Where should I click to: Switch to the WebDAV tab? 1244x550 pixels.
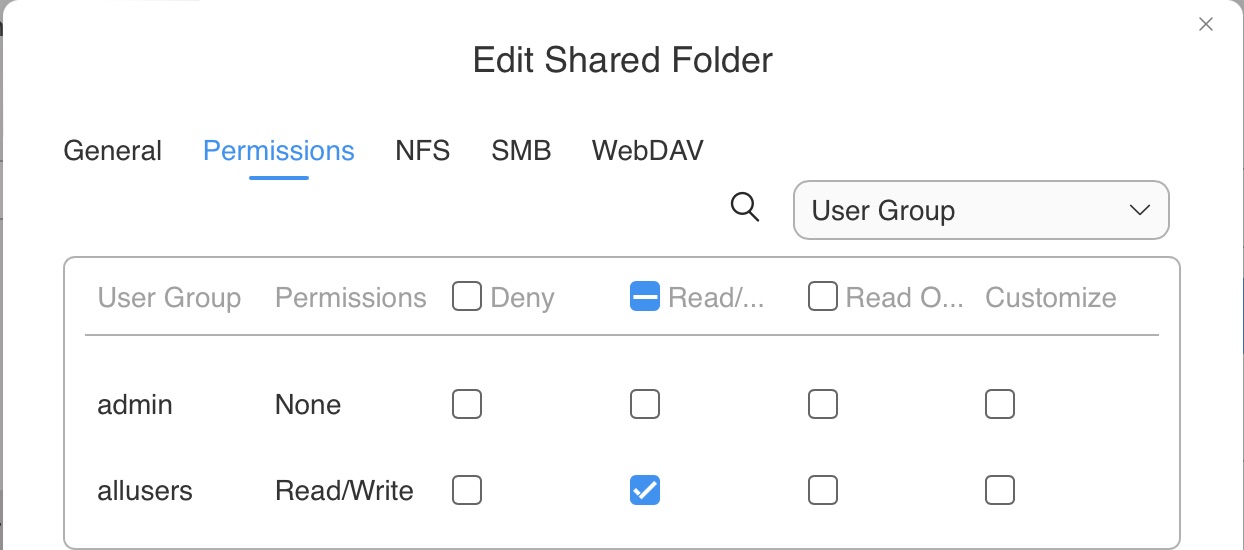point(648,151)
